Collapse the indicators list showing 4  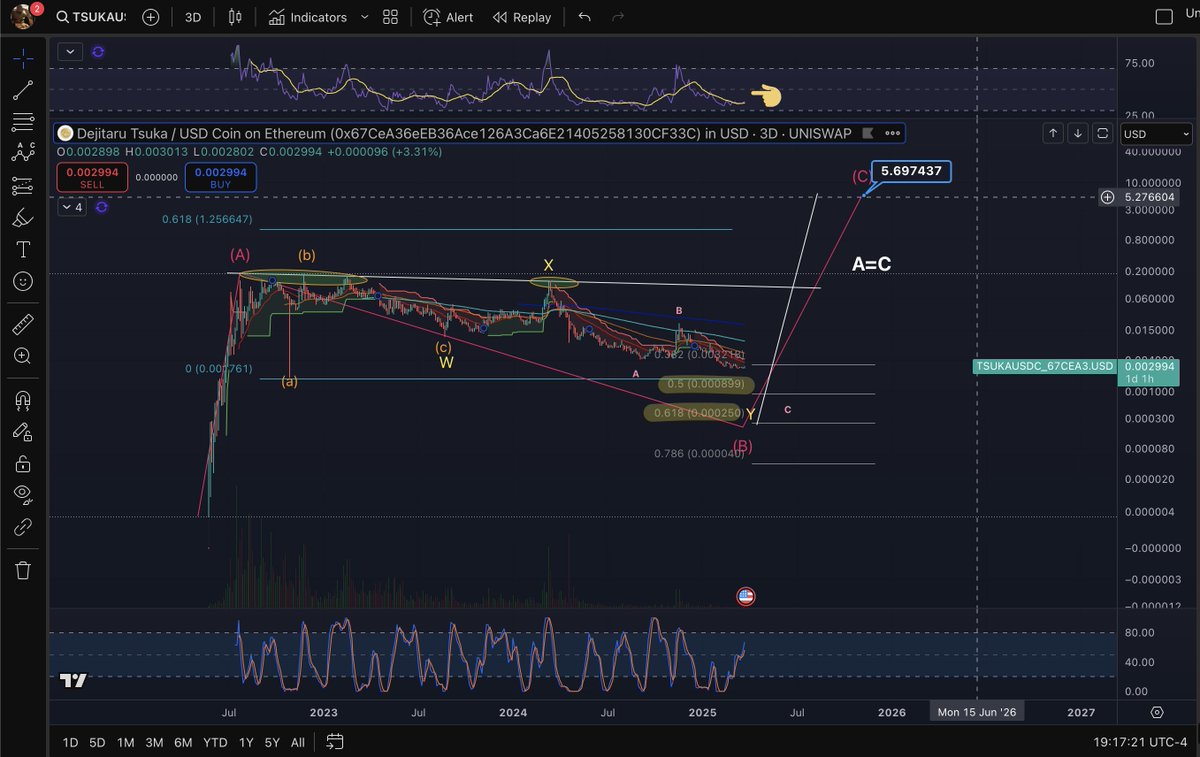pos(73,208)
